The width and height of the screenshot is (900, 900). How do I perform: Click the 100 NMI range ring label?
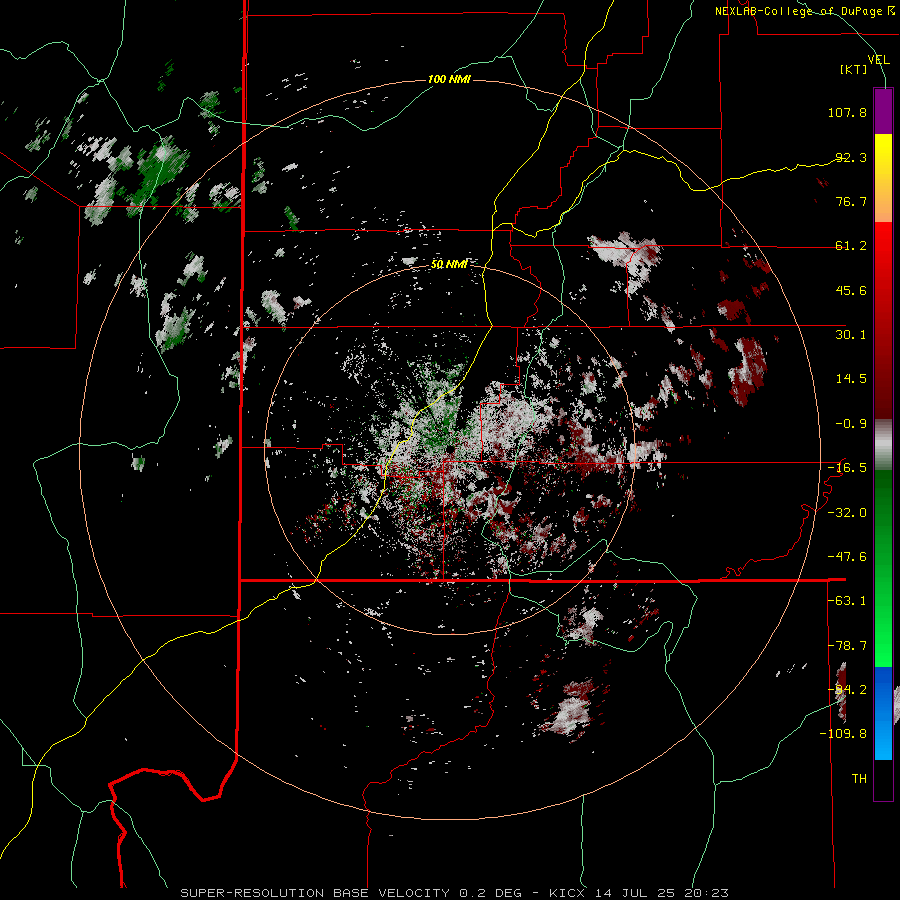pyautogui.click(x=449, y=79)
